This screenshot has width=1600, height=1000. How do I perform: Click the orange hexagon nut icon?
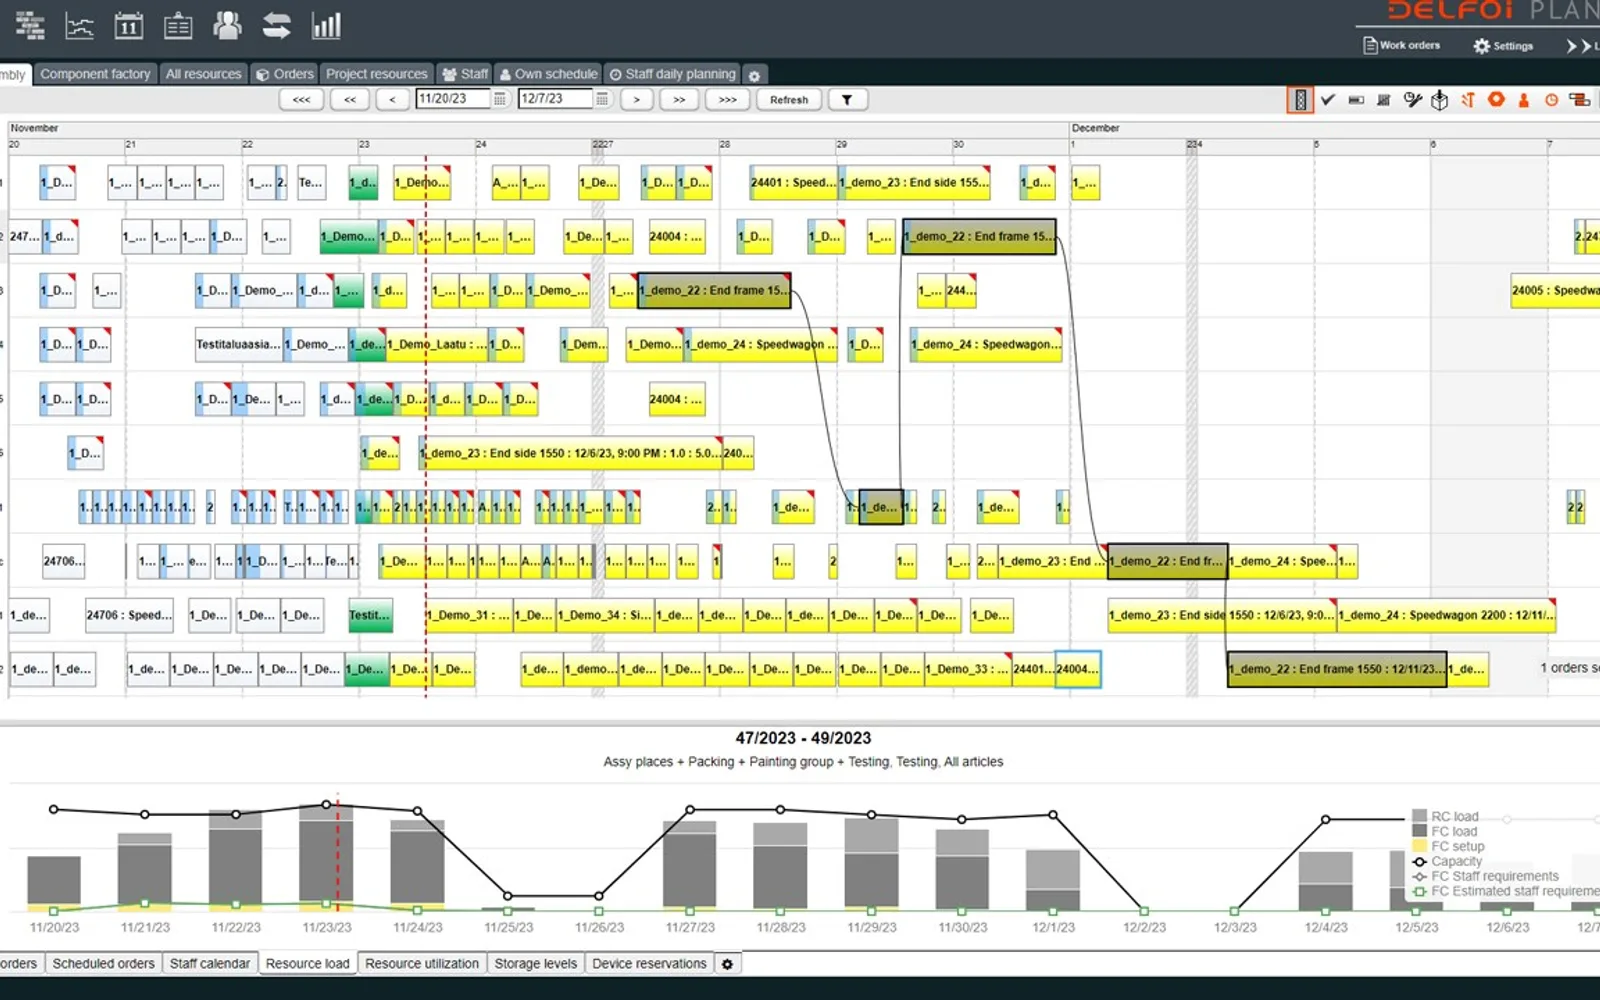1496,99
